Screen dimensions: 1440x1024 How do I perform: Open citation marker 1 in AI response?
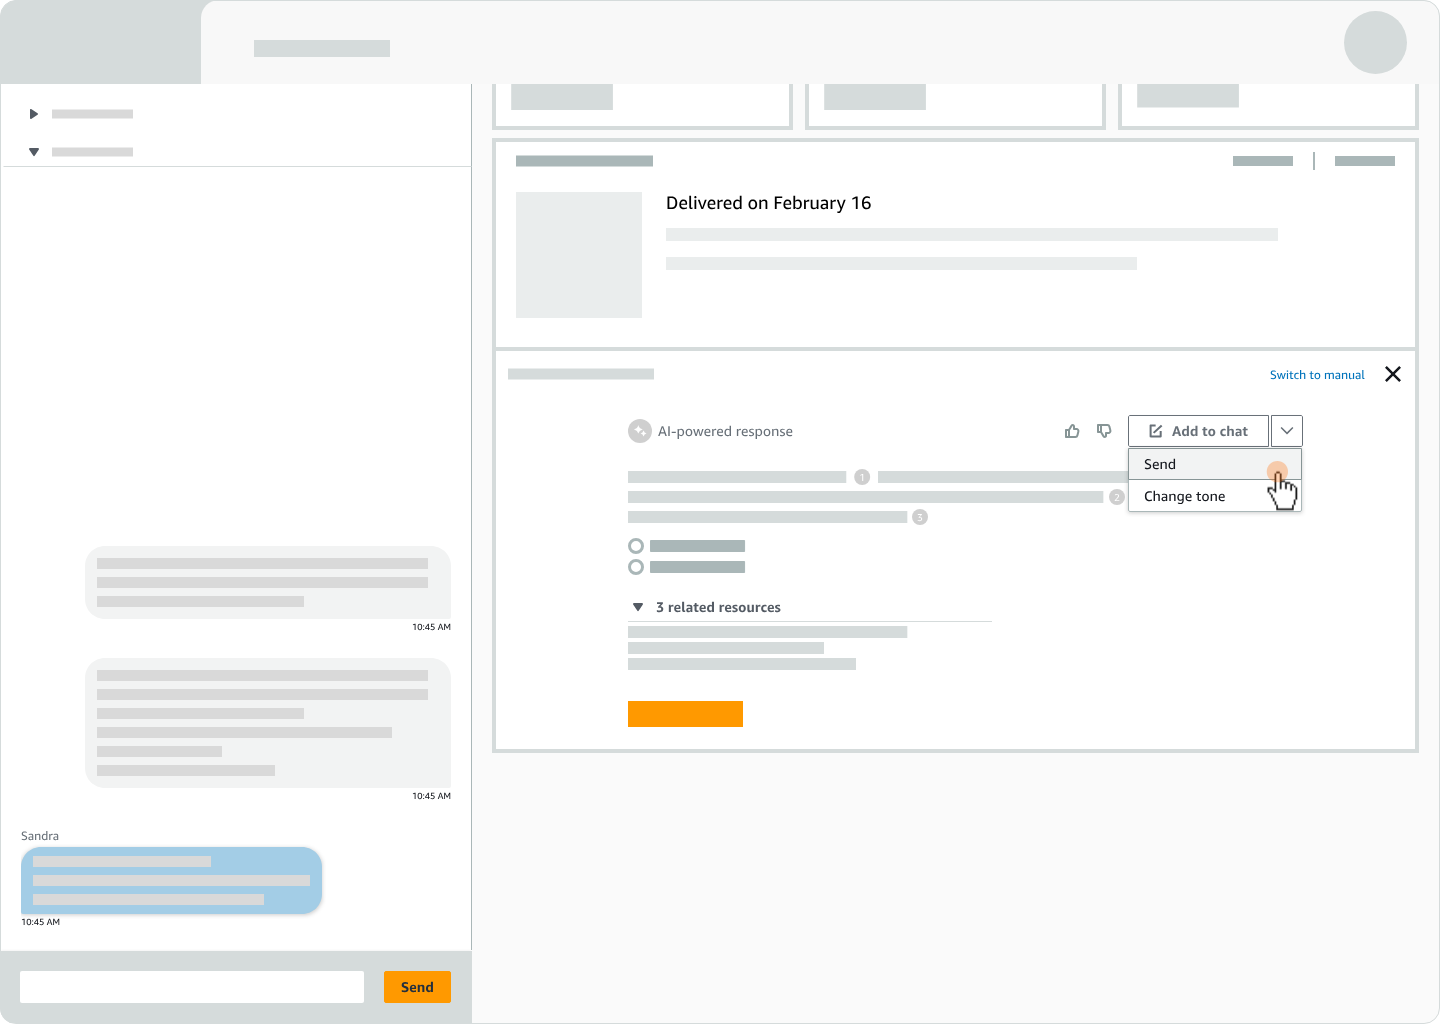pos(862,477)
